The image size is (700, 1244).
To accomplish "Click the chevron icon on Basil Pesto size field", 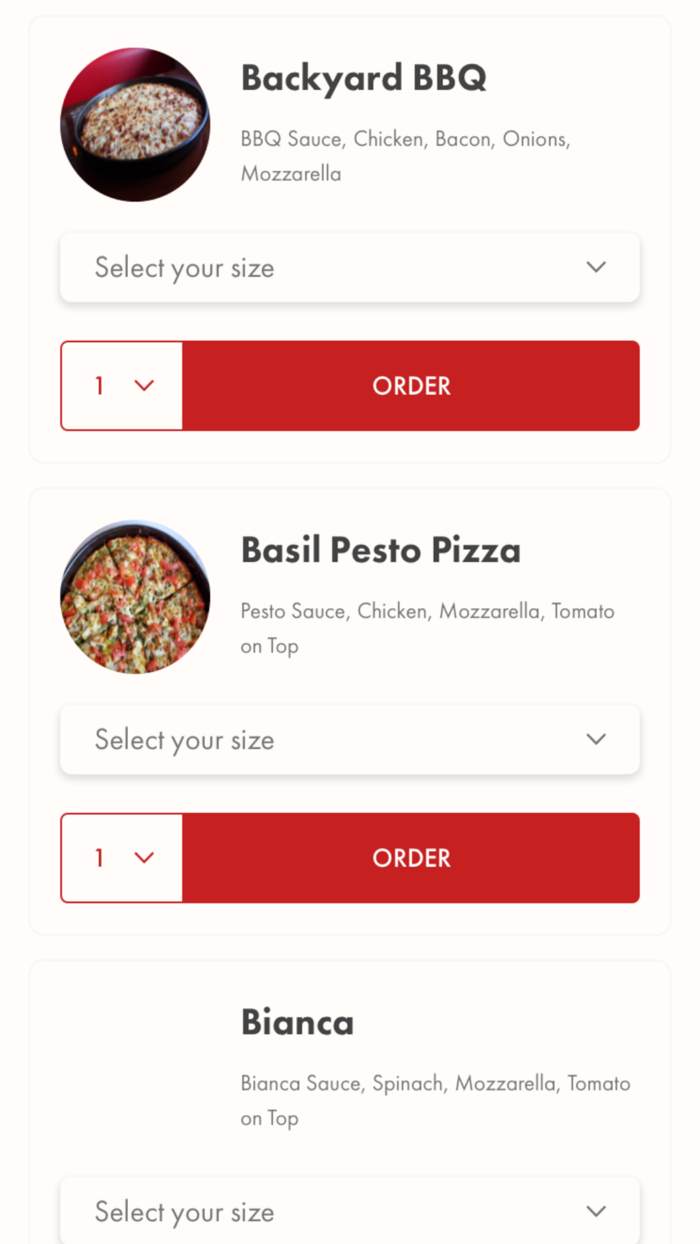I will pos(595,739).
